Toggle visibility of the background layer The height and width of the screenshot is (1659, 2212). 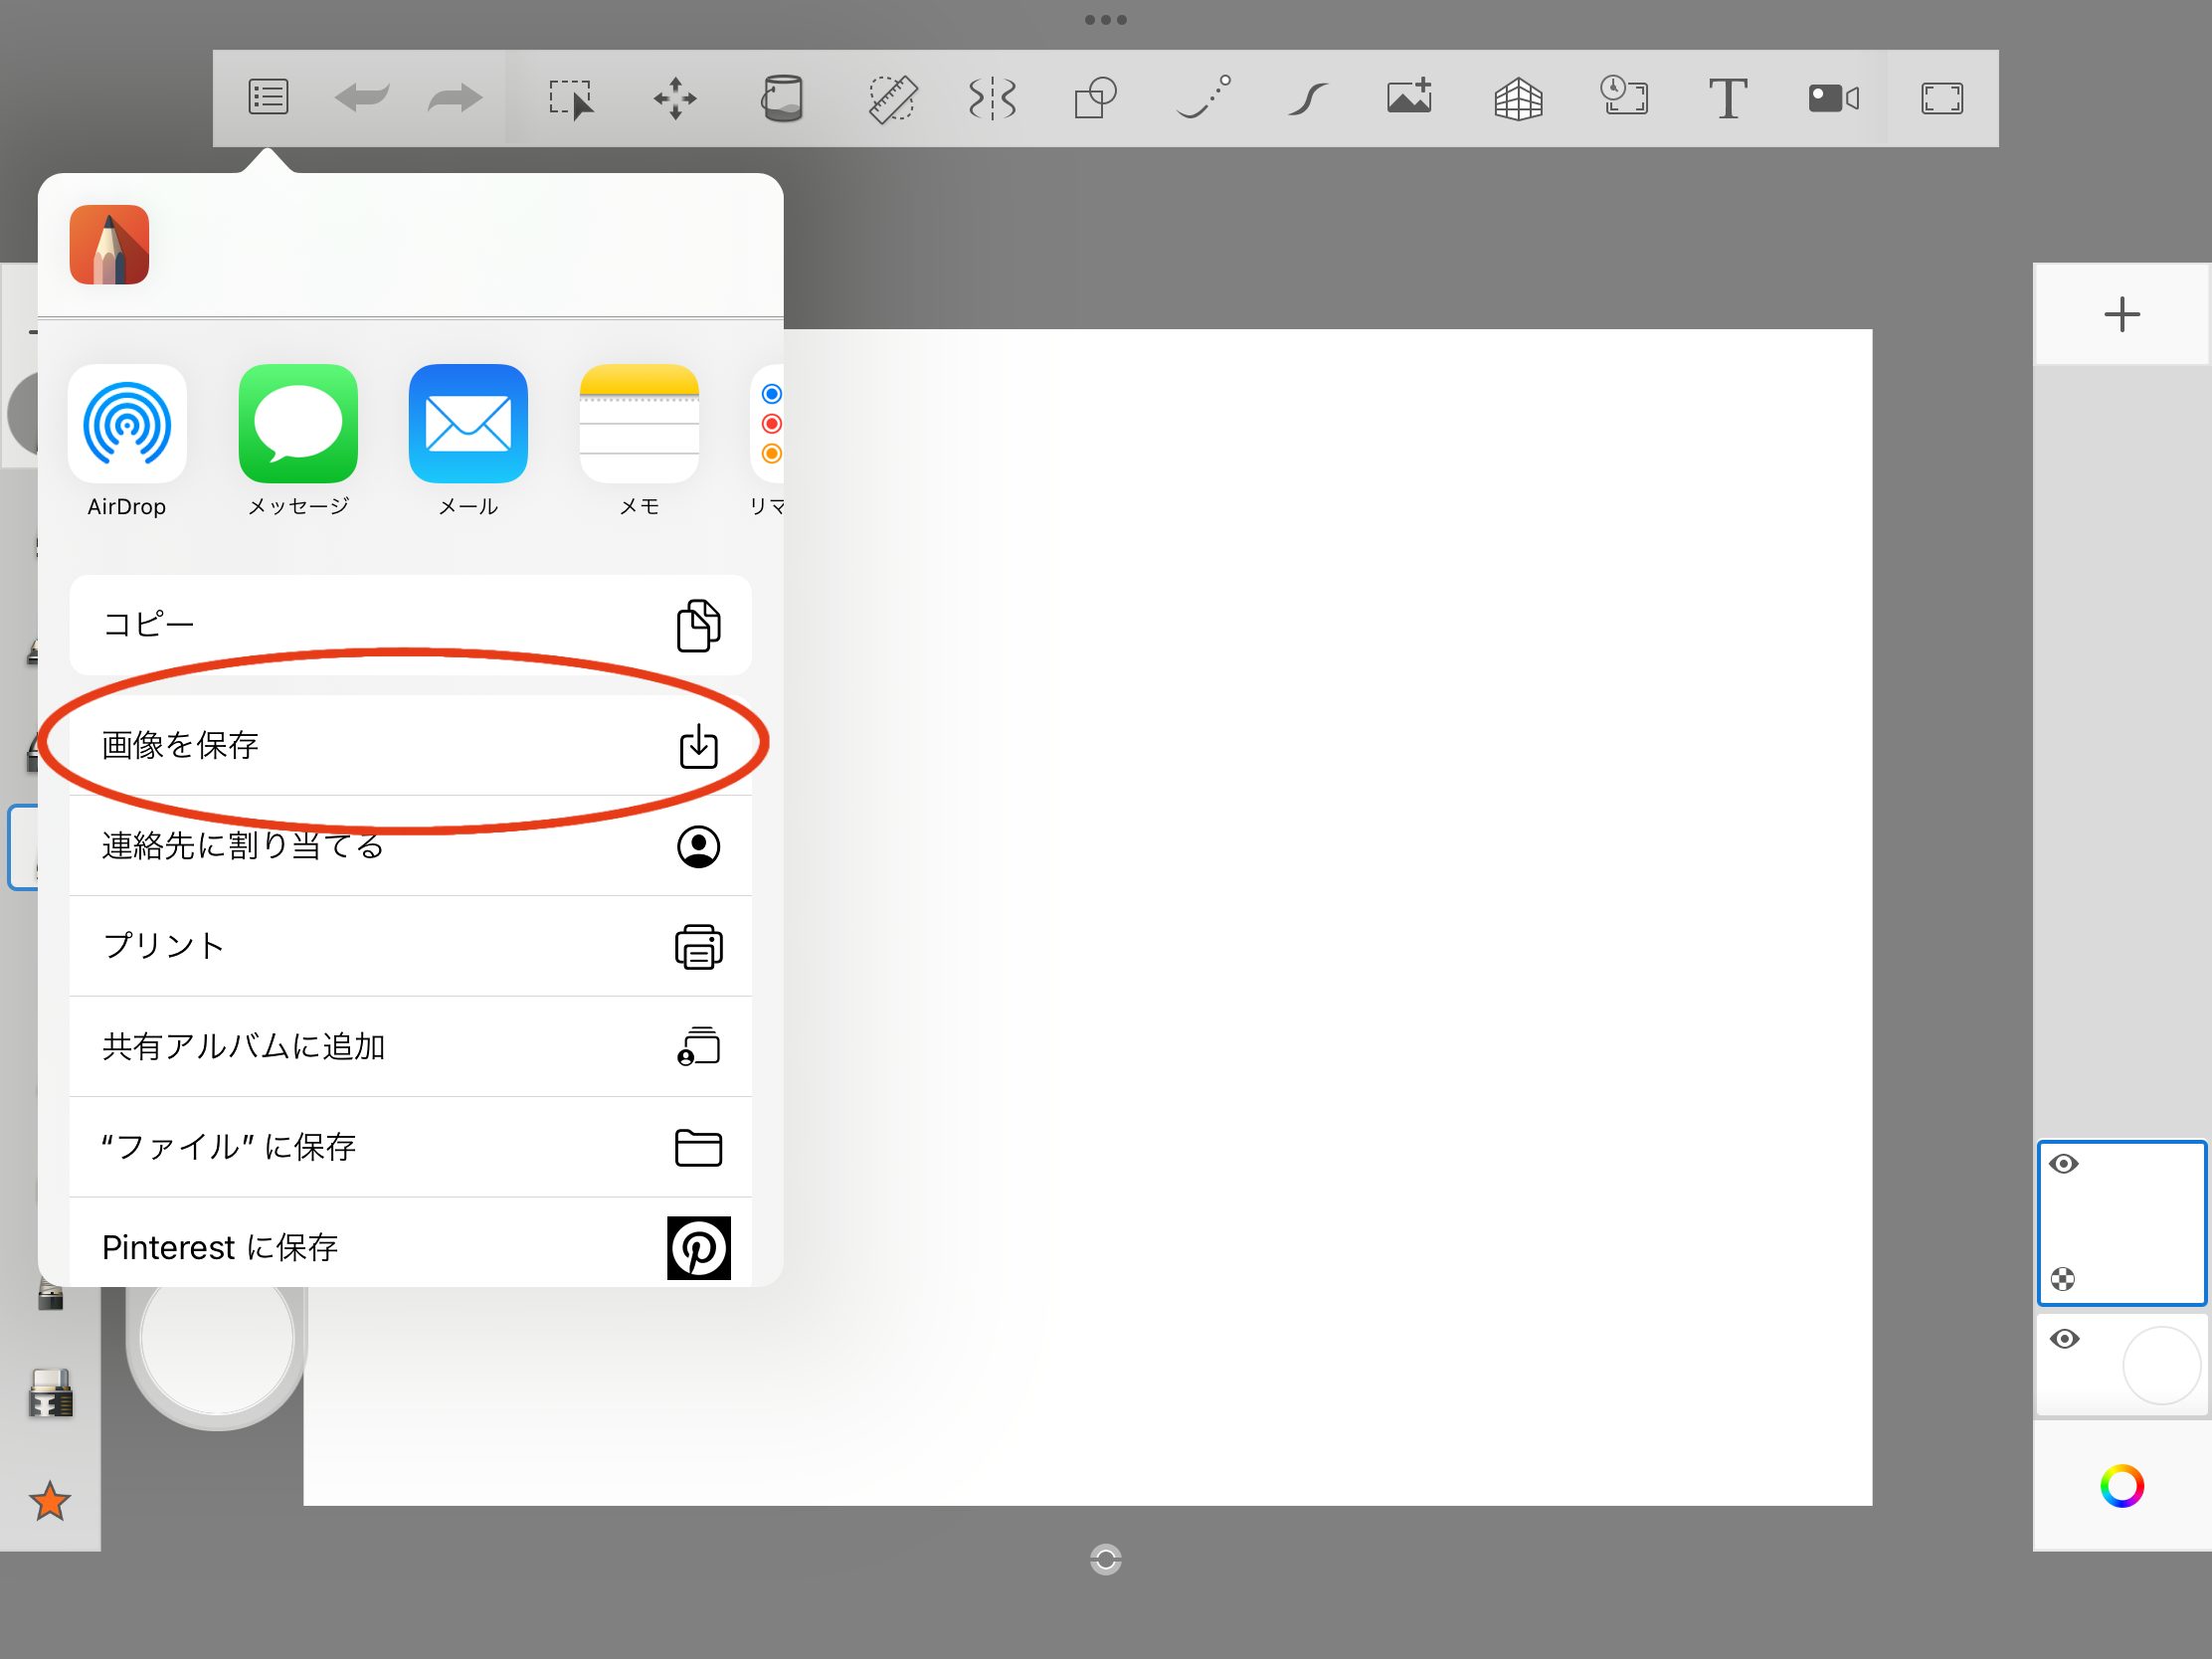[x=2064, y=1339]
